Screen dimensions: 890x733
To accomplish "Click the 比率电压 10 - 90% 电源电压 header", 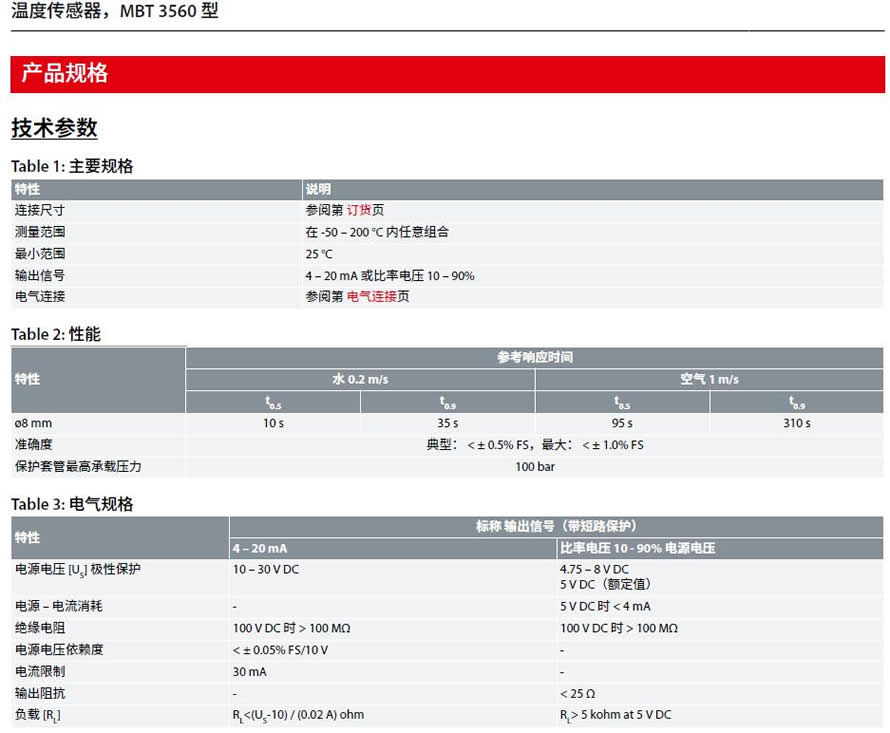I will point(637,548).
